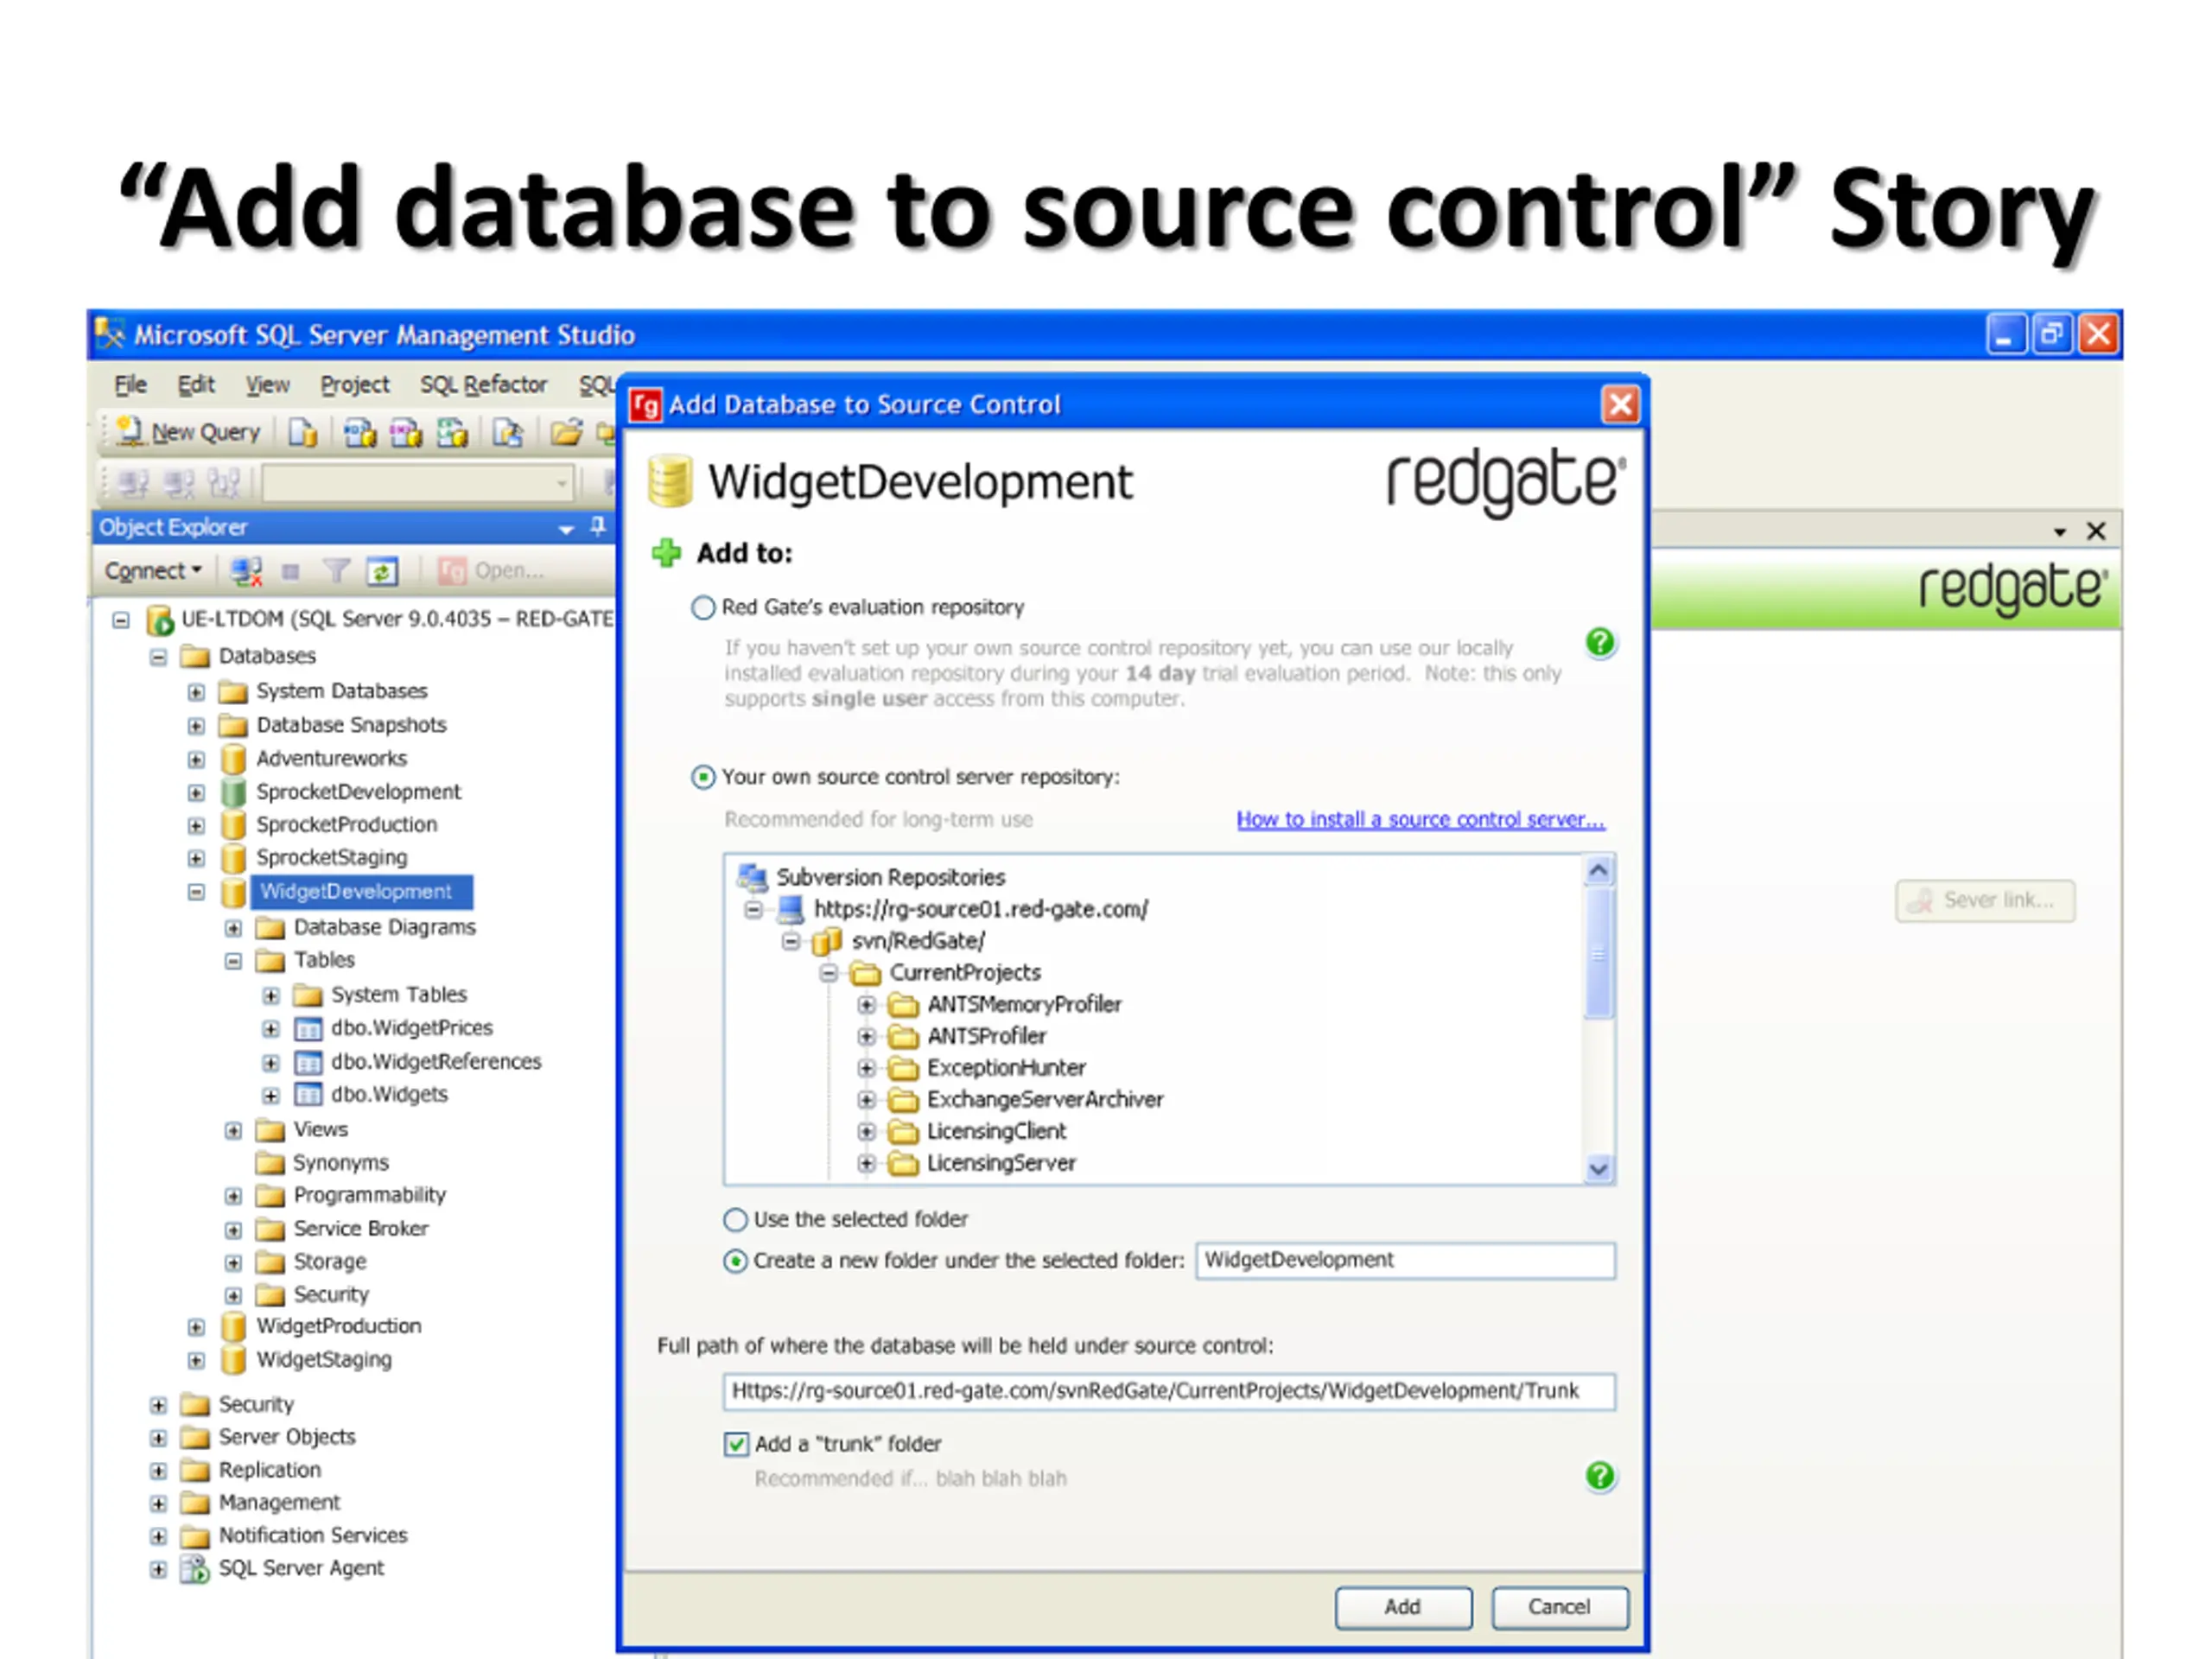
Task: Open the available databases combo box
Action: tap(418, 484)
